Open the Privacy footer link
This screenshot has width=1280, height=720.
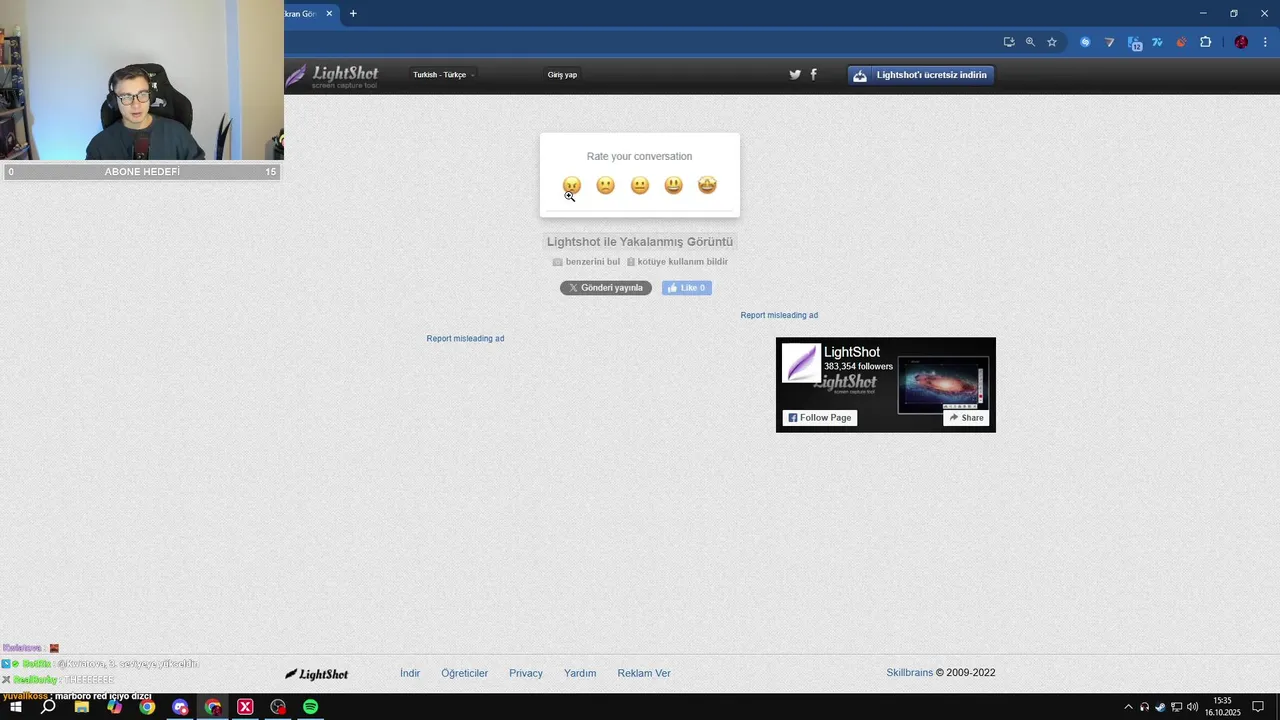[526, 673]
